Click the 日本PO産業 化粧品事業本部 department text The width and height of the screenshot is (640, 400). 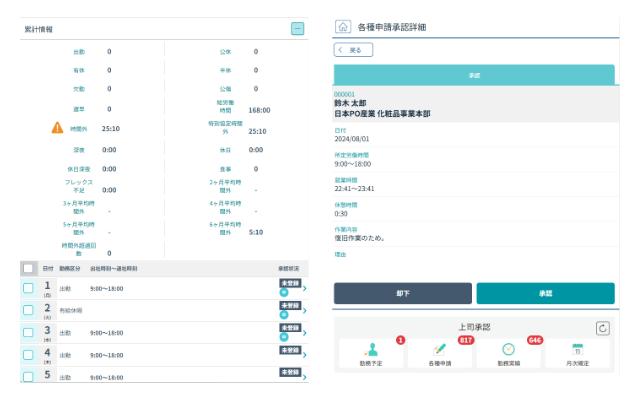coord(382,114)
